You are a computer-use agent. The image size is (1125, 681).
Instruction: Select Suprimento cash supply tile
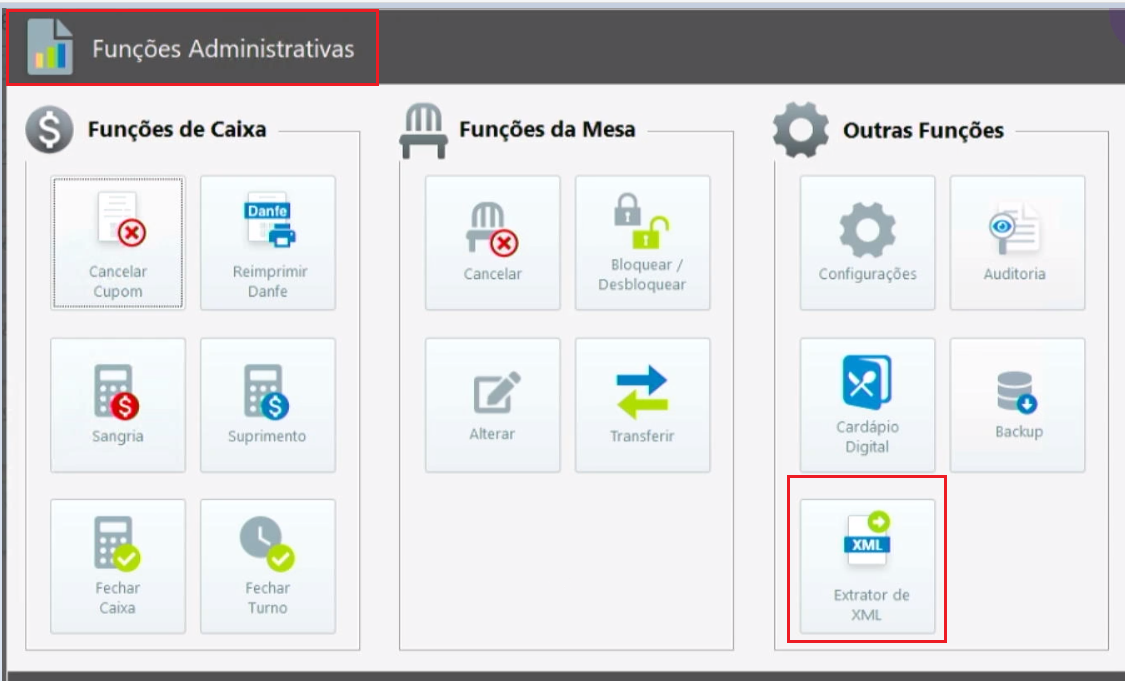pyautogui.click(x=268, y=405)
